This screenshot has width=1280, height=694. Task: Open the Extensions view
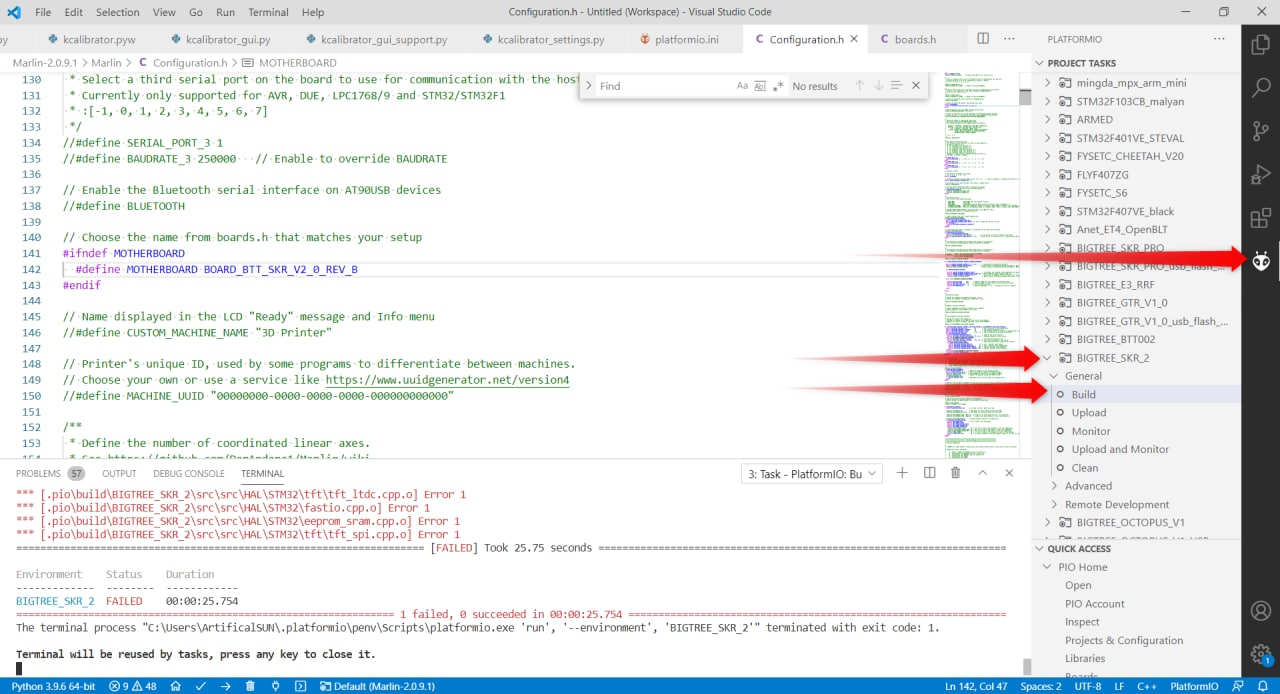[1261, 217]
